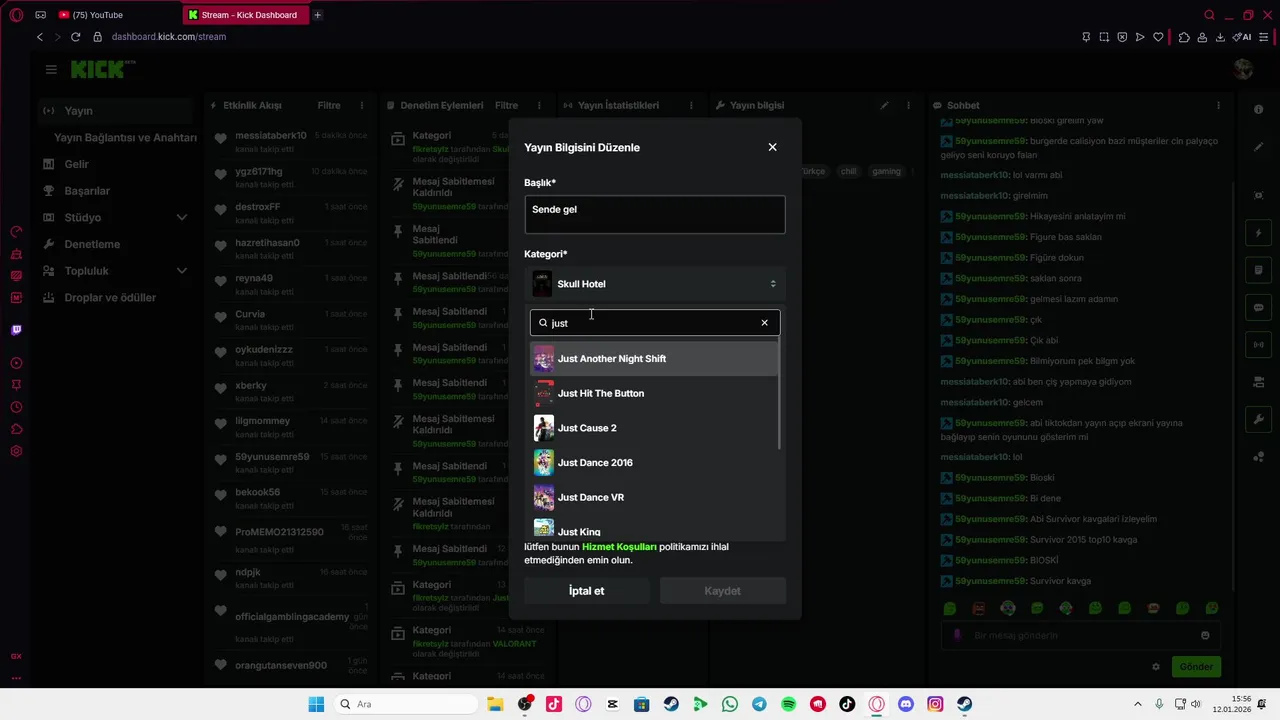Open WhatsApp from taskbar

point(729,704)
